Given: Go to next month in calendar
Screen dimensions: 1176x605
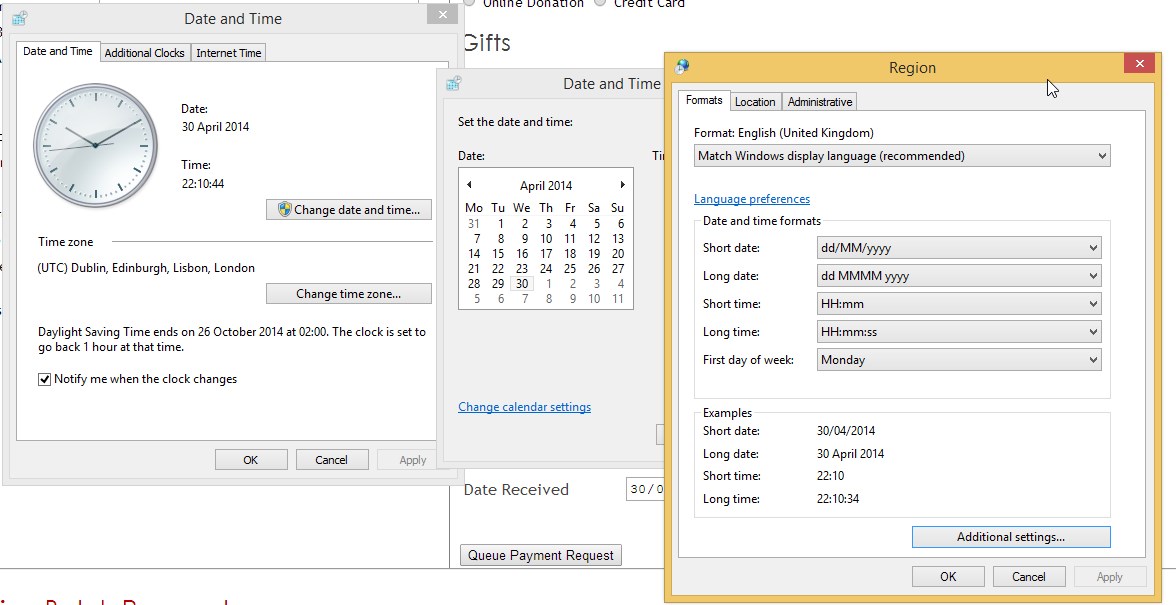Looking at the screenshot, I should tap(622, 184).
